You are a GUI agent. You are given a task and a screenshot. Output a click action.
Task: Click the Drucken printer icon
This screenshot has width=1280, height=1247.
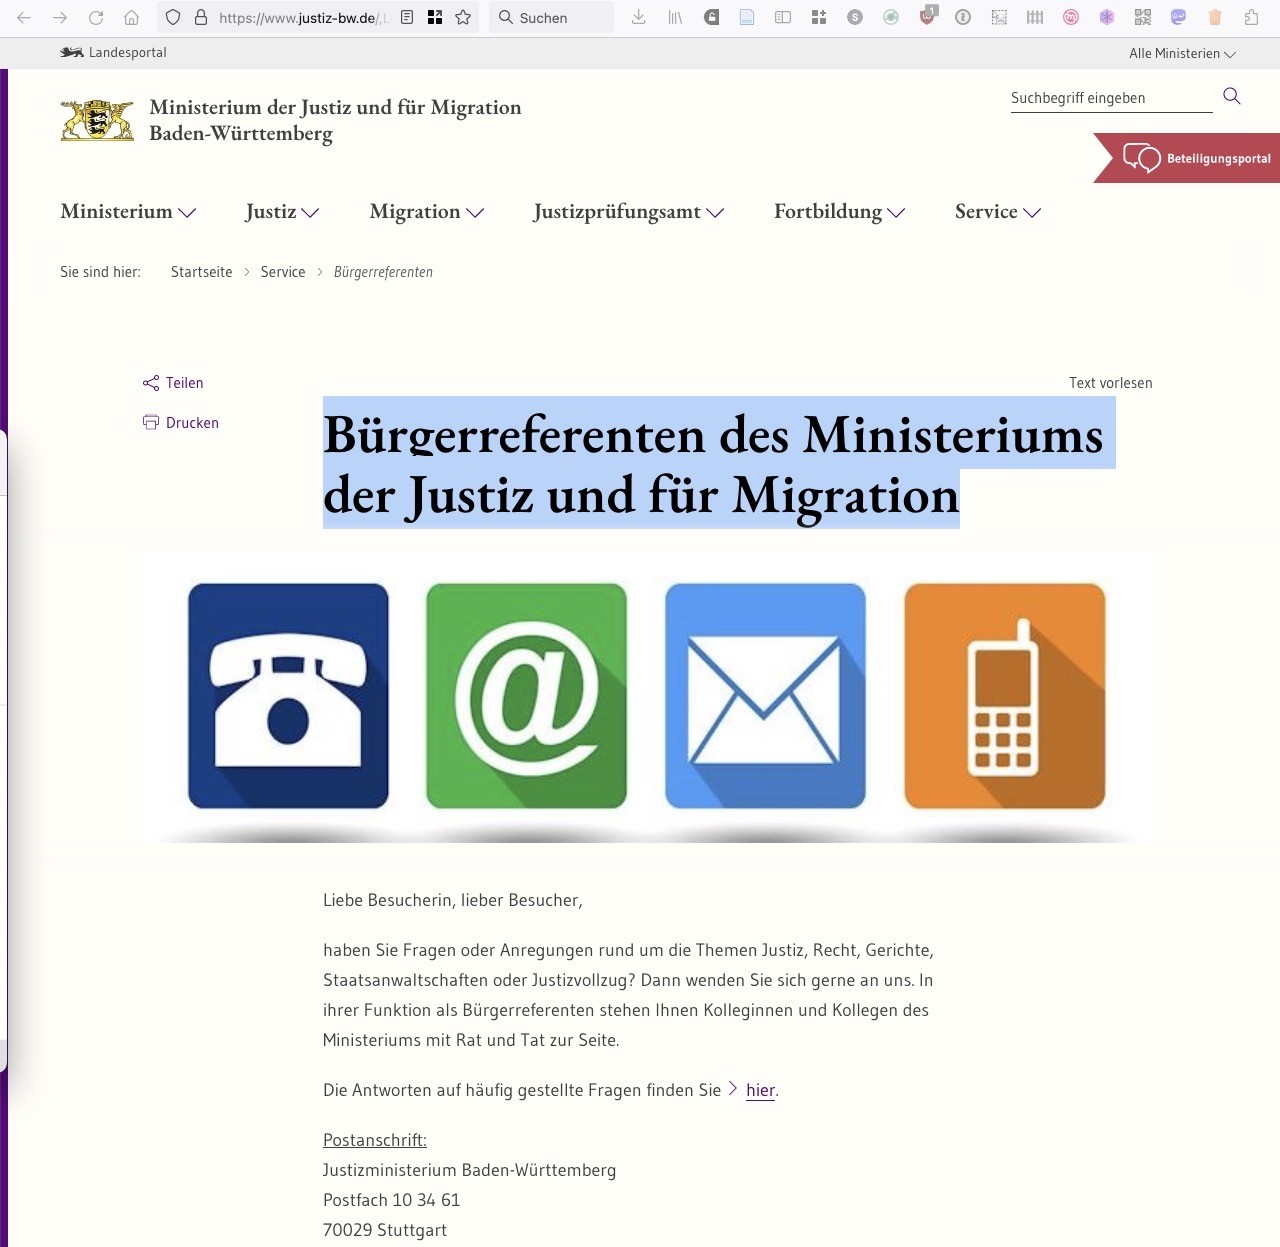151,423
